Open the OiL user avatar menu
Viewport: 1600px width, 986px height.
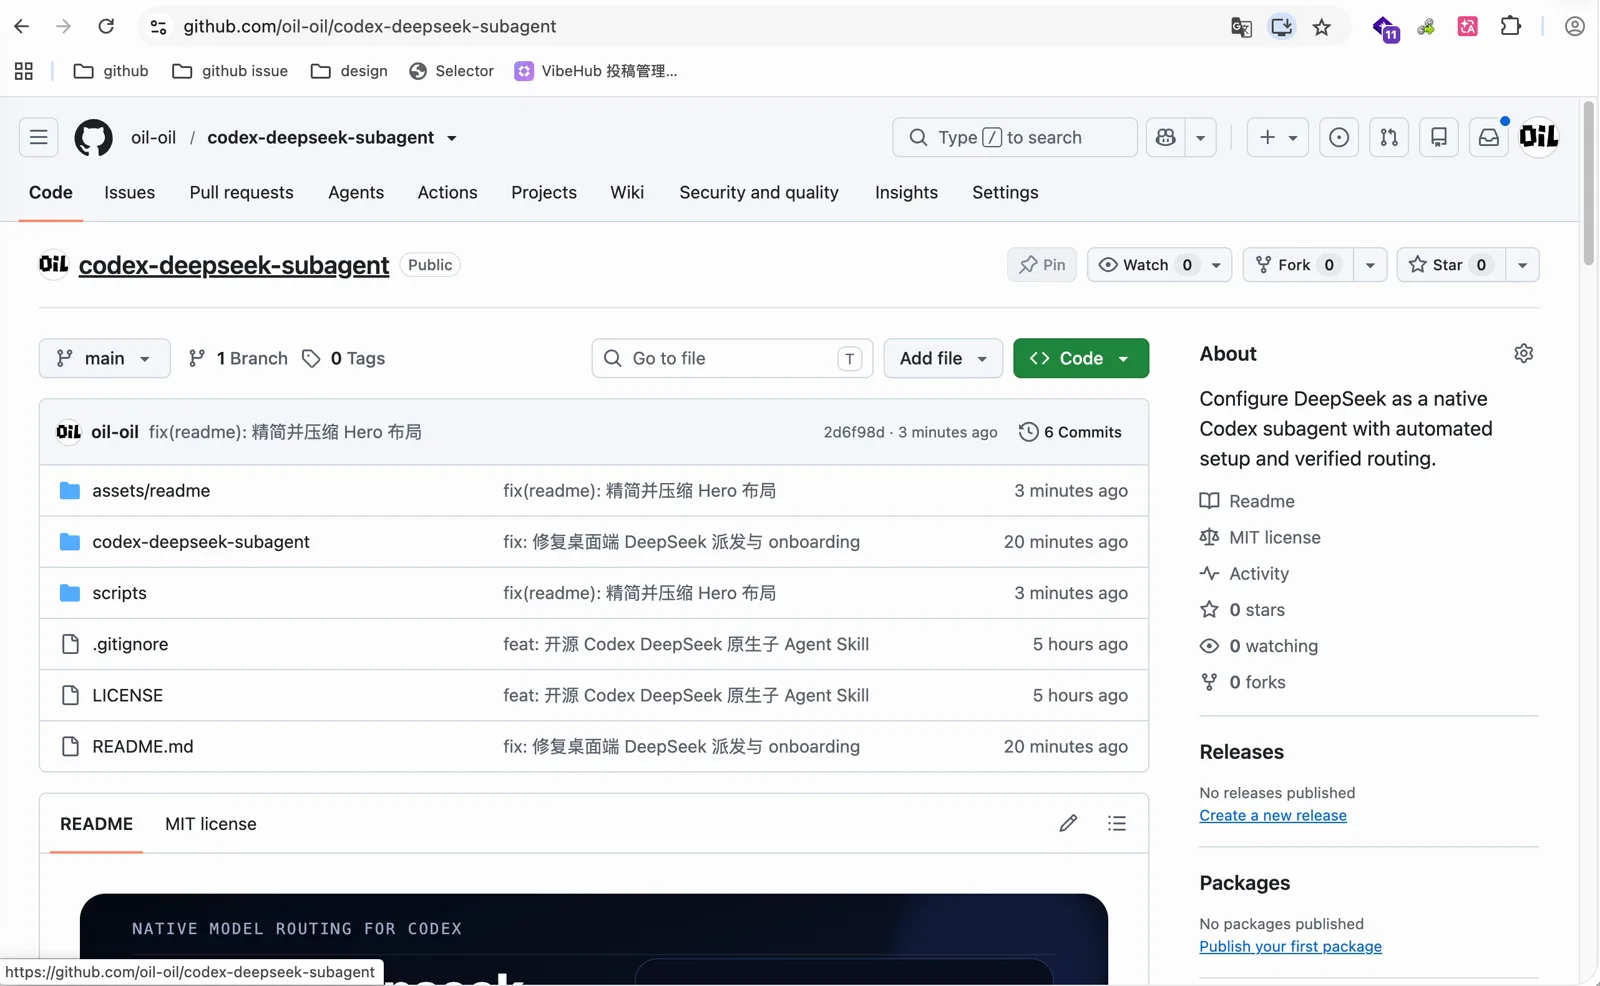click(1539, 137)
